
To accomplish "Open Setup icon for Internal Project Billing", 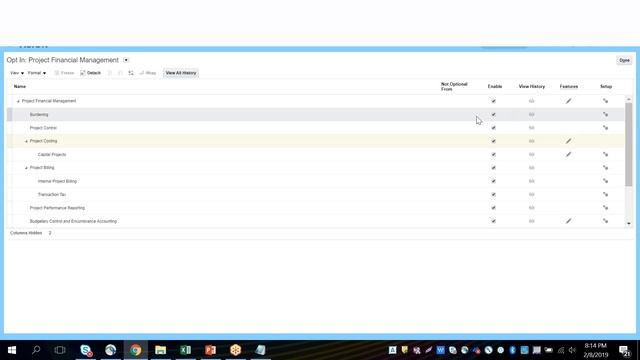I will click(605, 181).
